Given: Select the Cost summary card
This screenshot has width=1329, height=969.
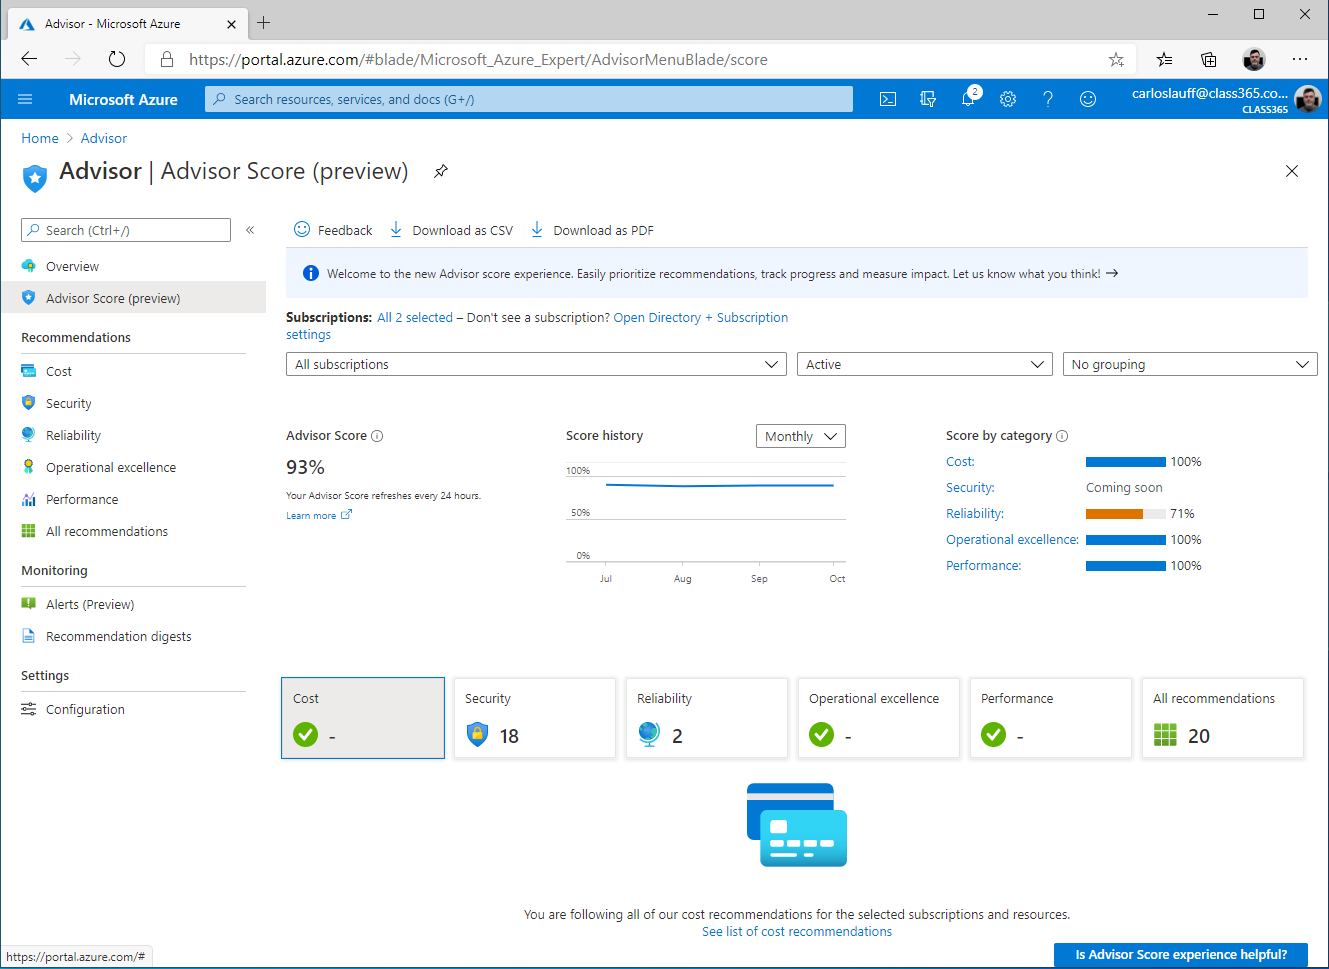Looking at the screenshot, I should click(x=363, y=718).
